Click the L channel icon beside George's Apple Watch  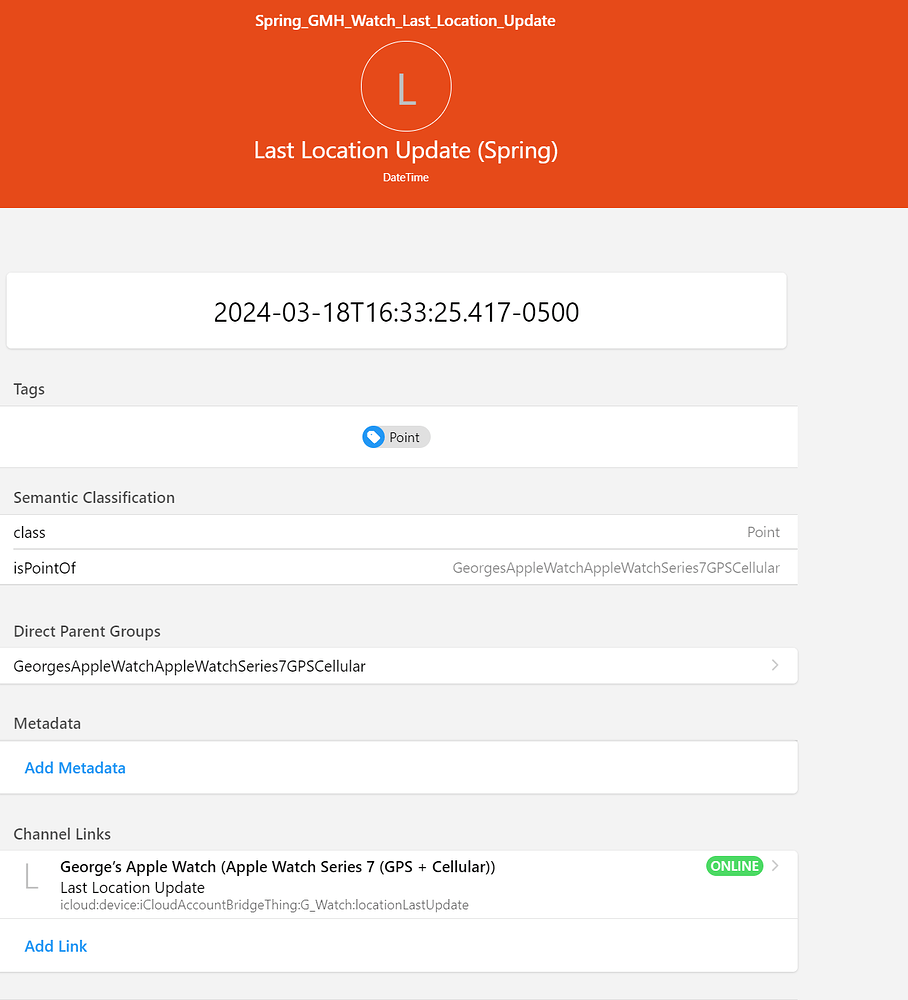tap(32, 876)
